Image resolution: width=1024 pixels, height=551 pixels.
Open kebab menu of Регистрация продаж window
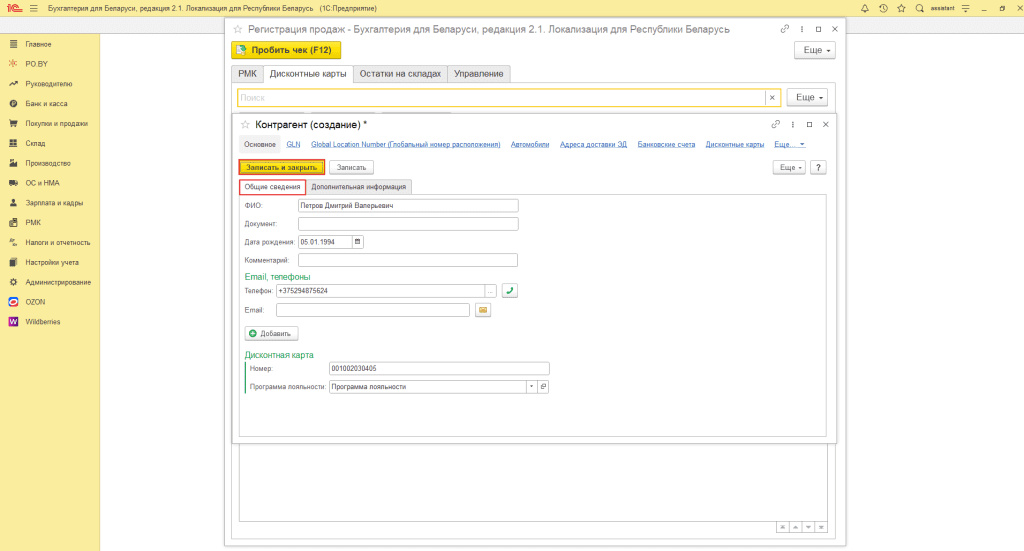802,29
